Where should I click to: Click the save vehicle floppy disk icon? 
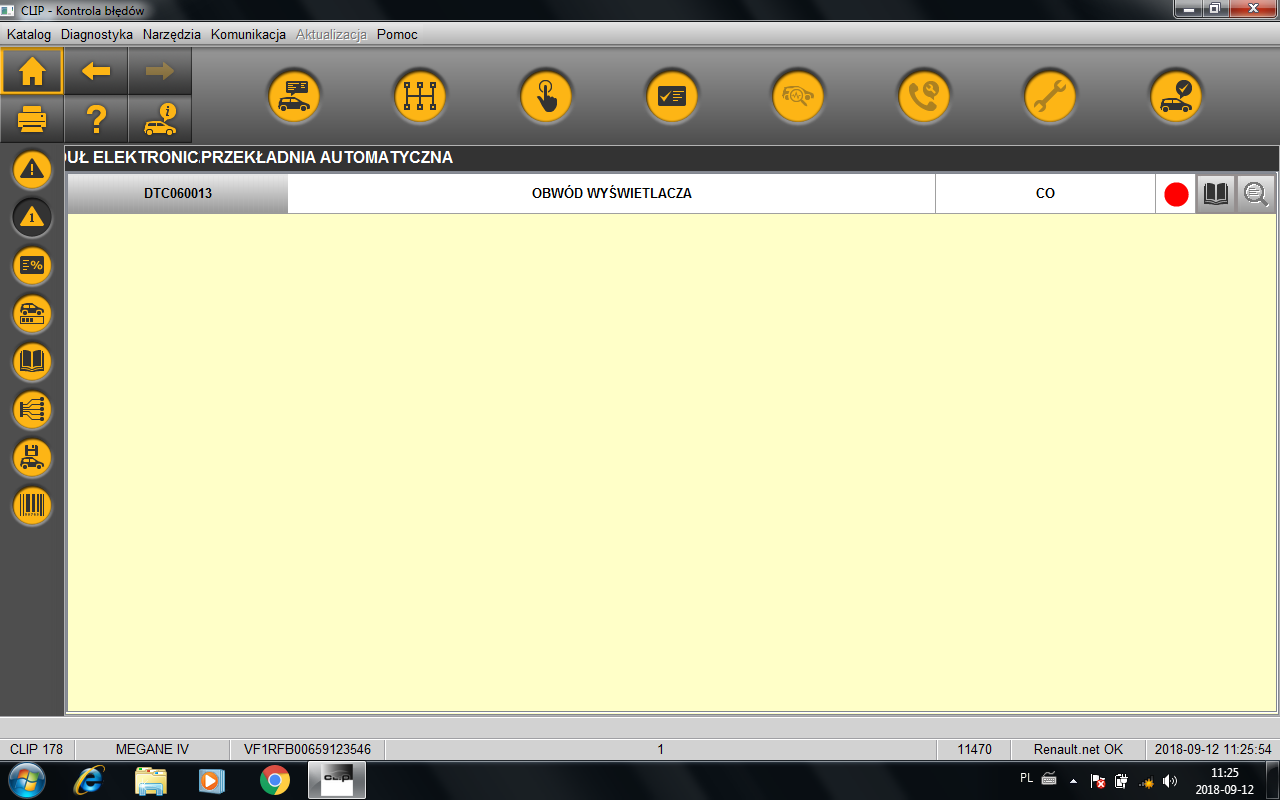32,458
